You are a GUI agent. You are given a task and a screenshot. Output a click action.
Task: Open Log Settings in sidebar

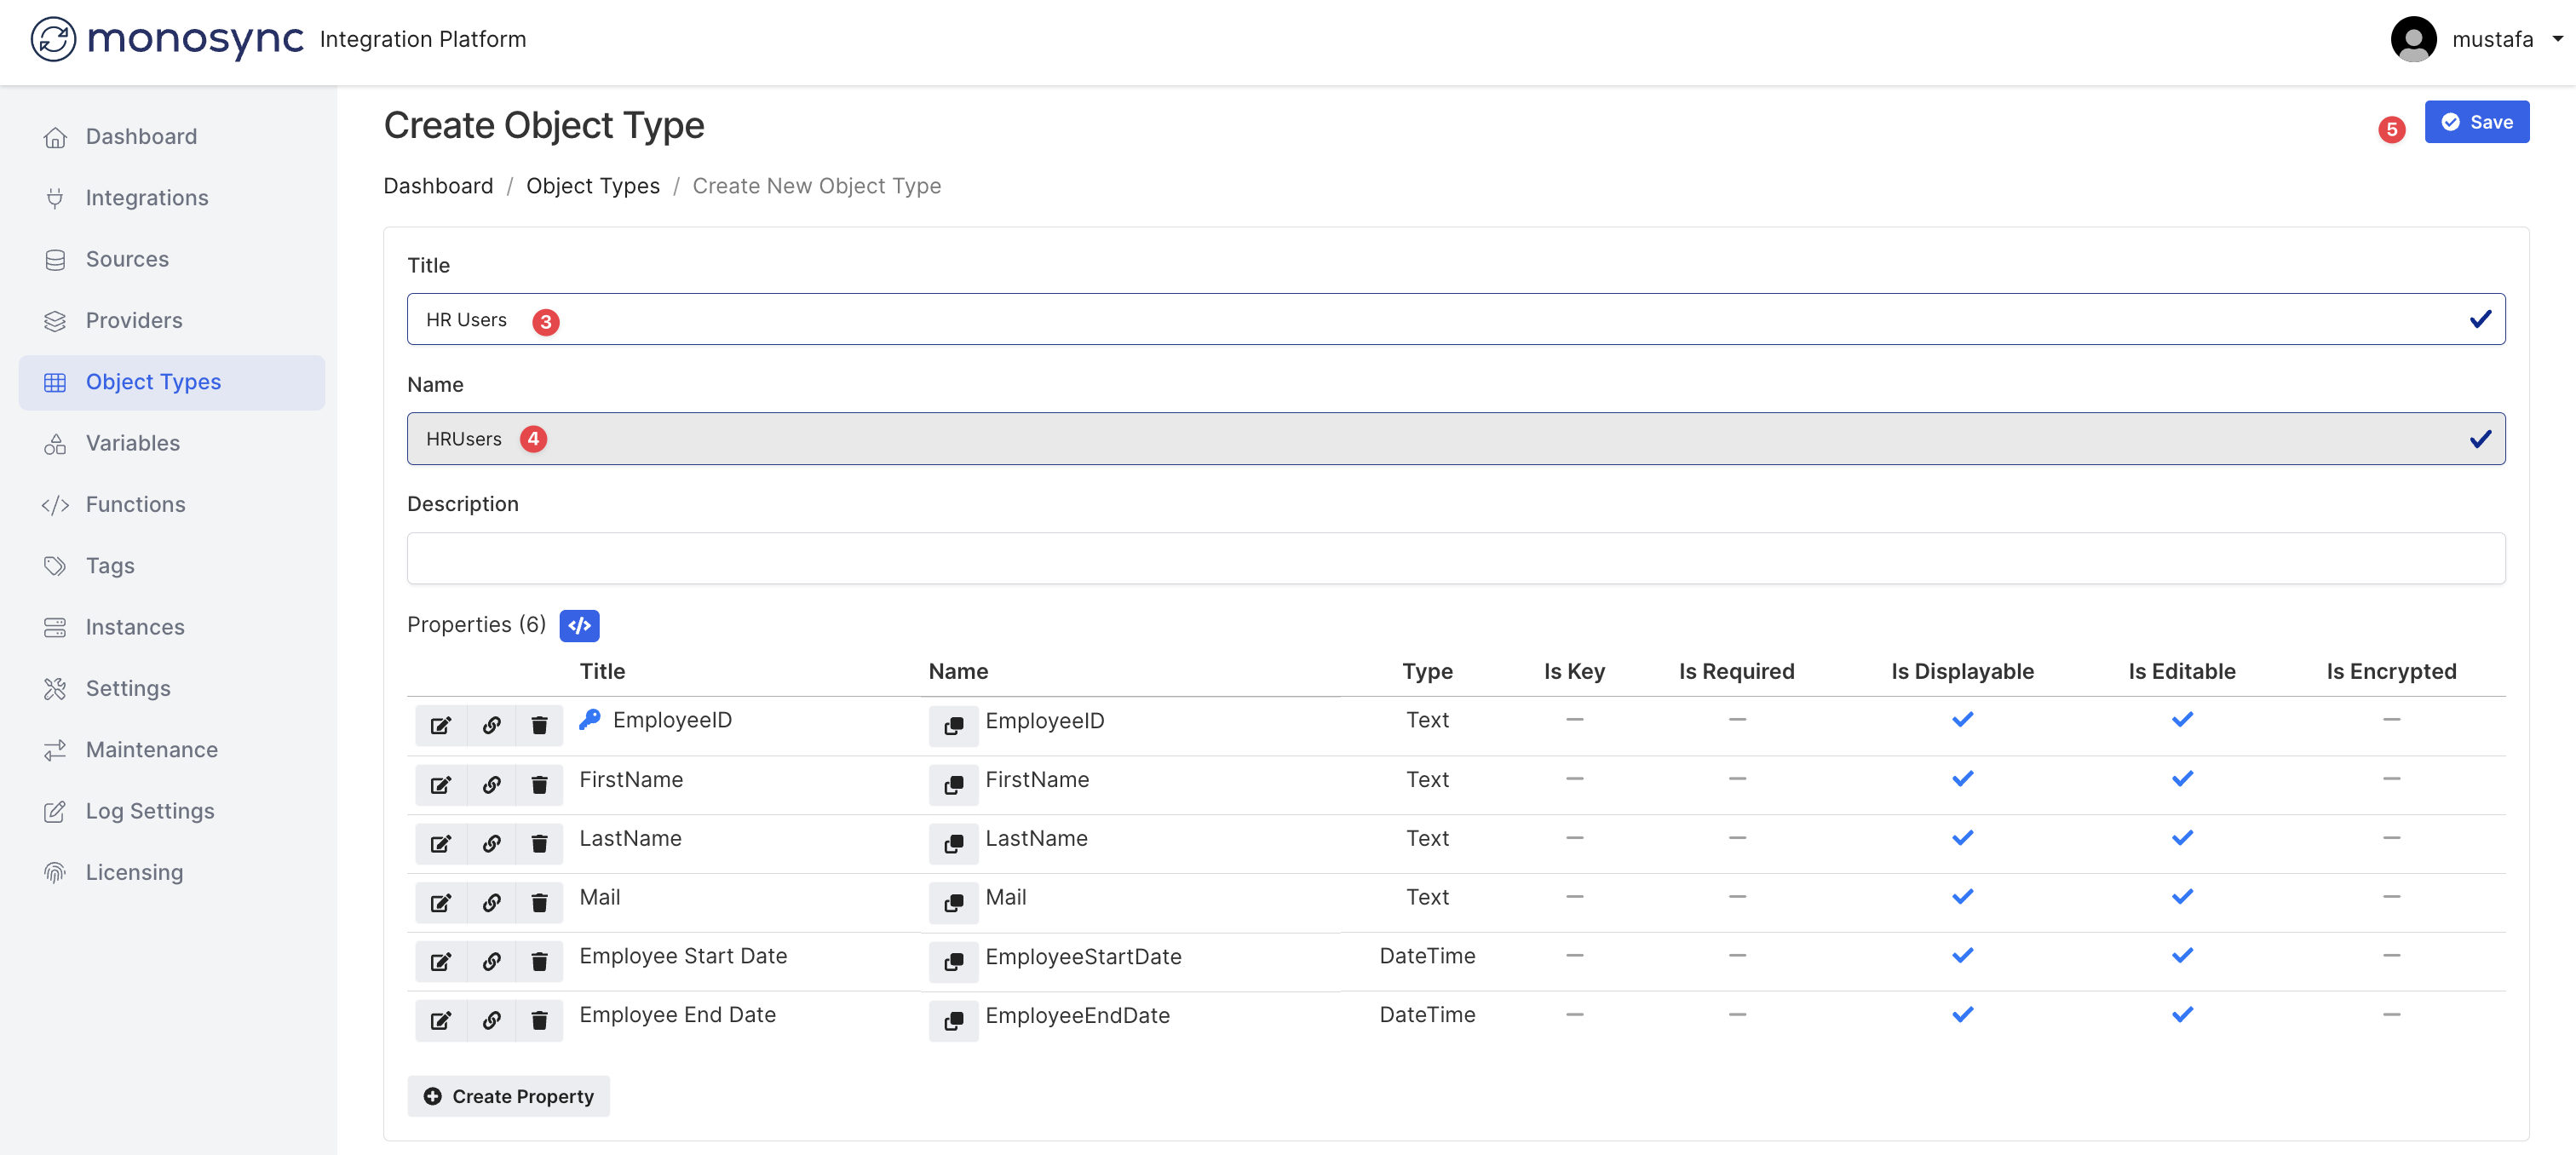point(150,810)
